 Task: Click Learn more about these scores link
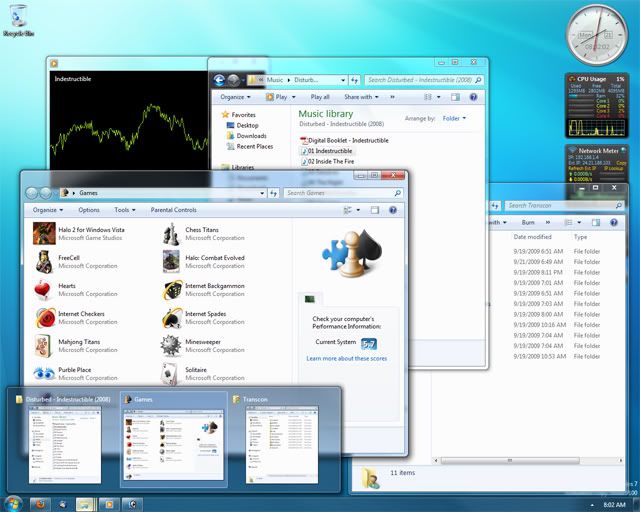(346, 358)
